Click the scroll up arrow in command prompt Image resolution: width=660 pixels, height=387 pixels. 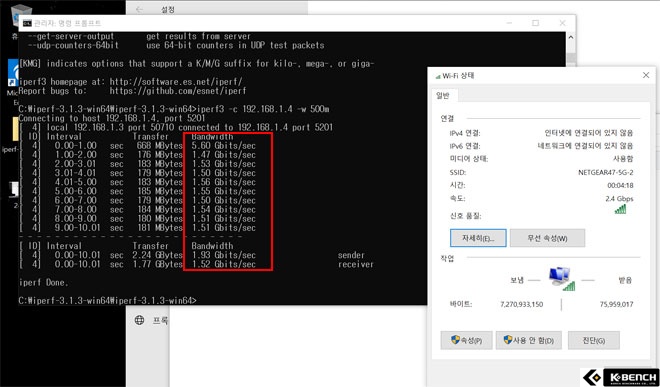click(571, 37)
